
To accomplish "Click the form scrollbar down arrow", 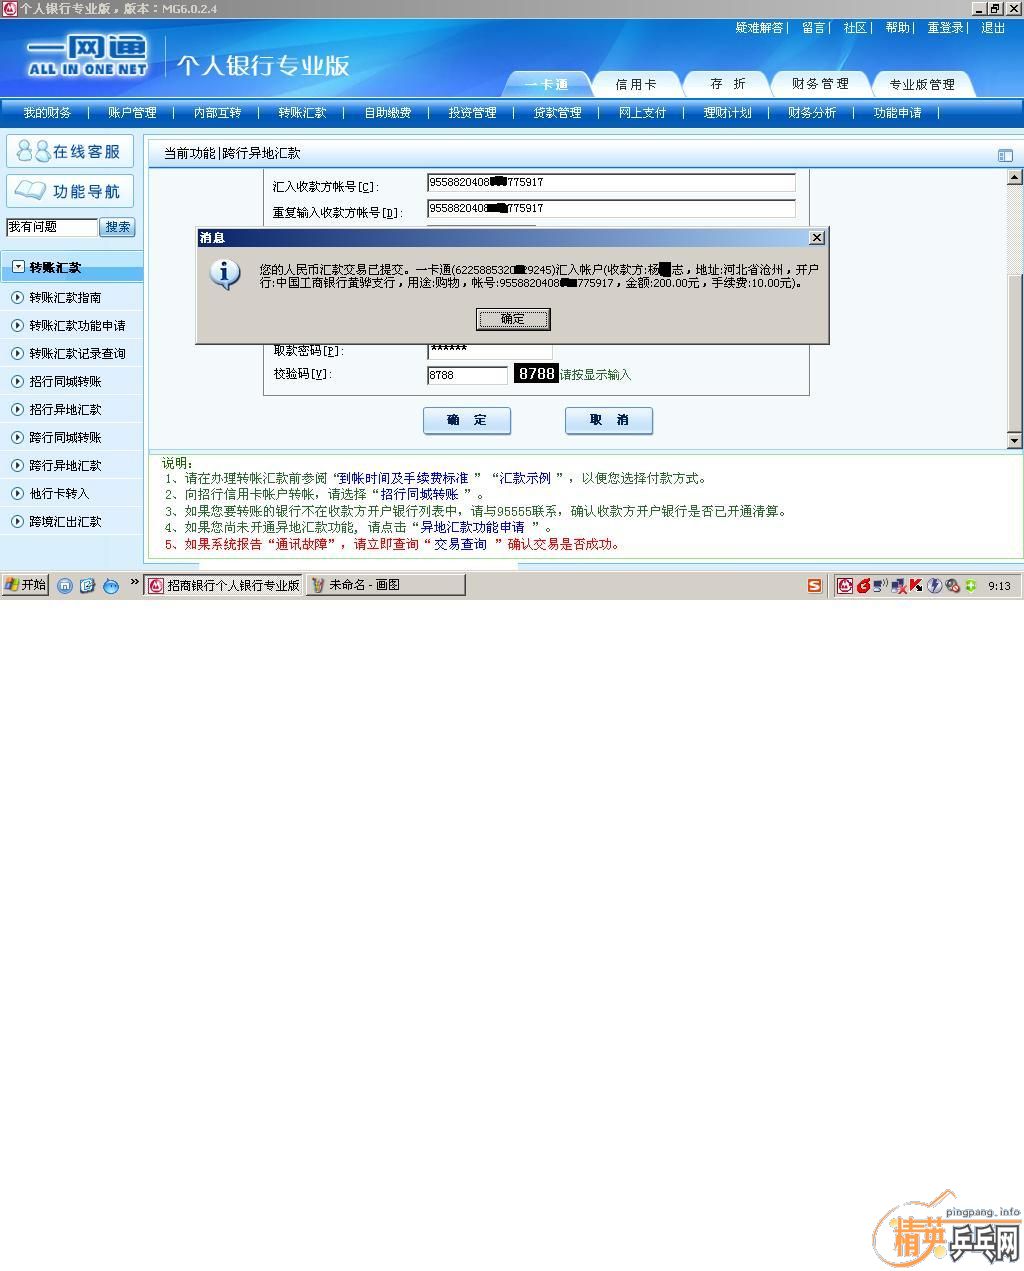I will pos(1015,440).
